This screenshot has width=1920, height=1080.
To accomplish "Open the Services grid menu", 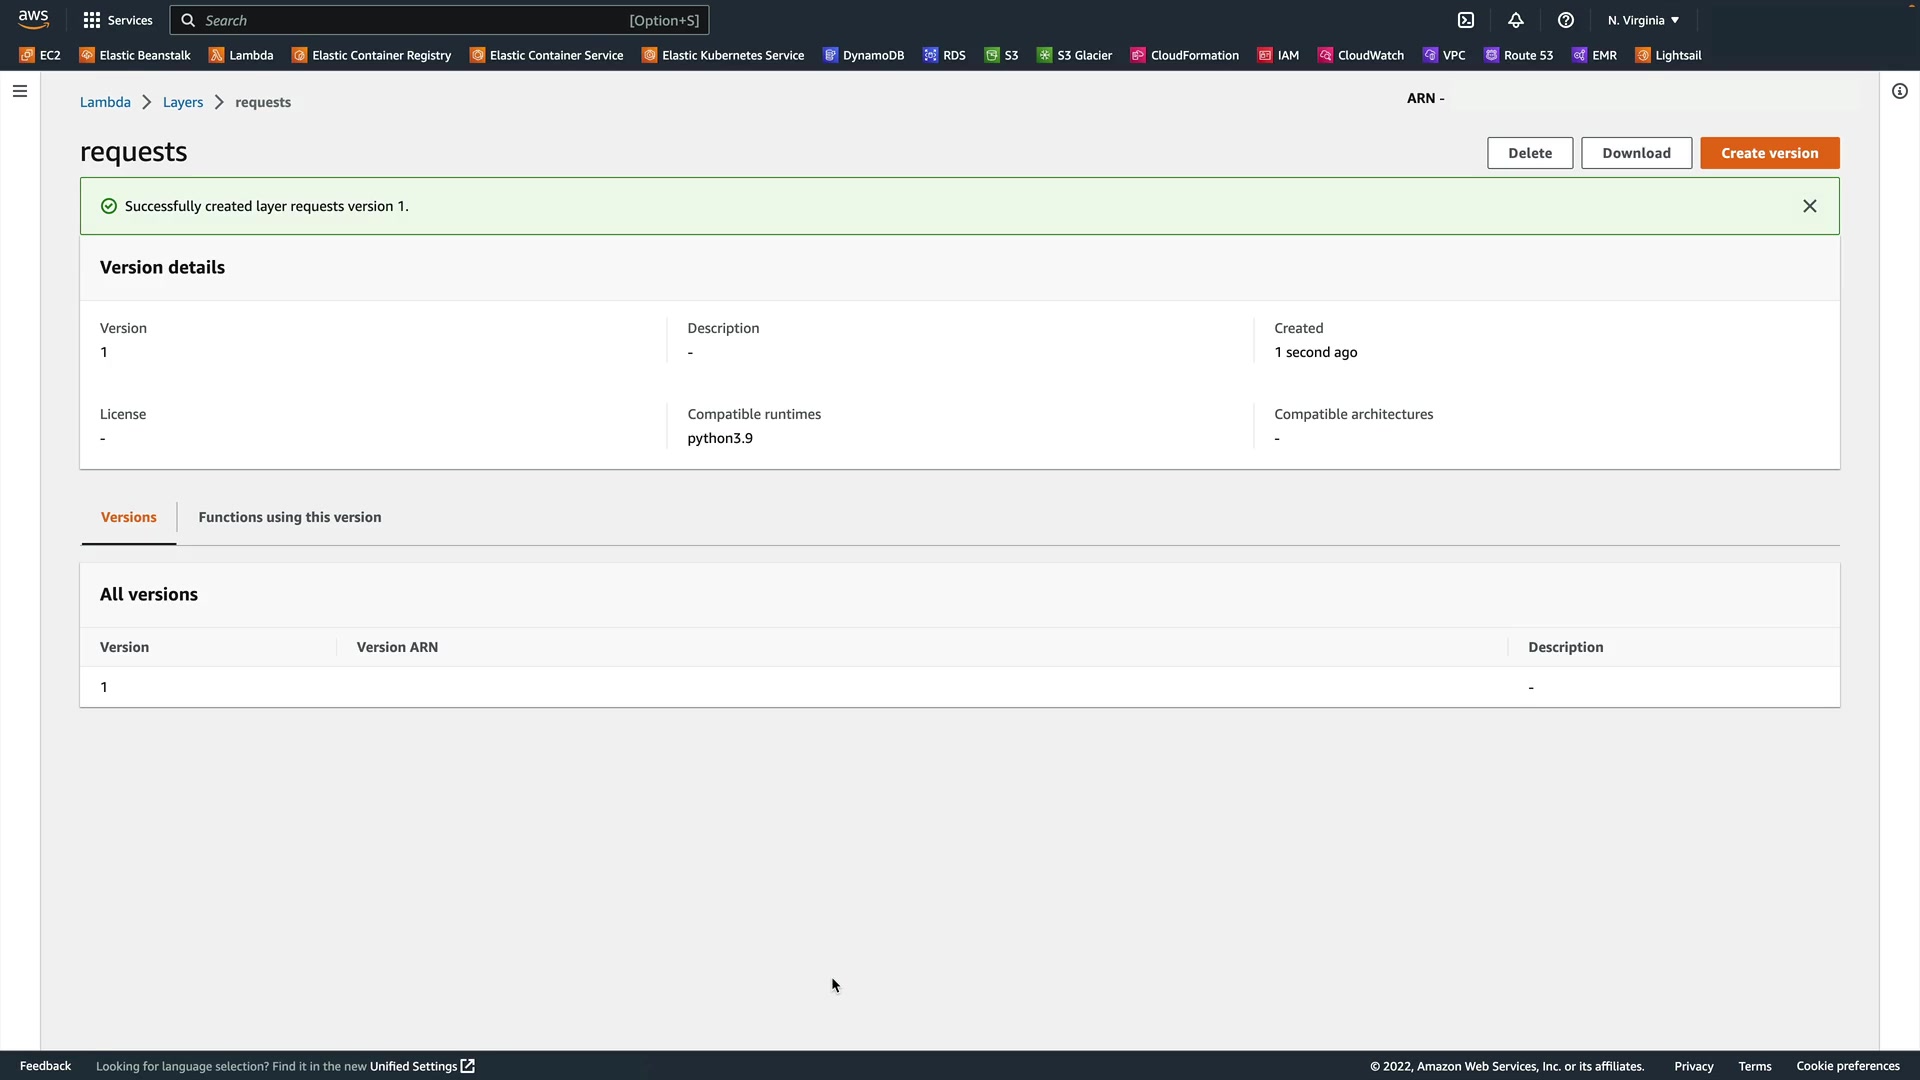I will coord(117,20).
